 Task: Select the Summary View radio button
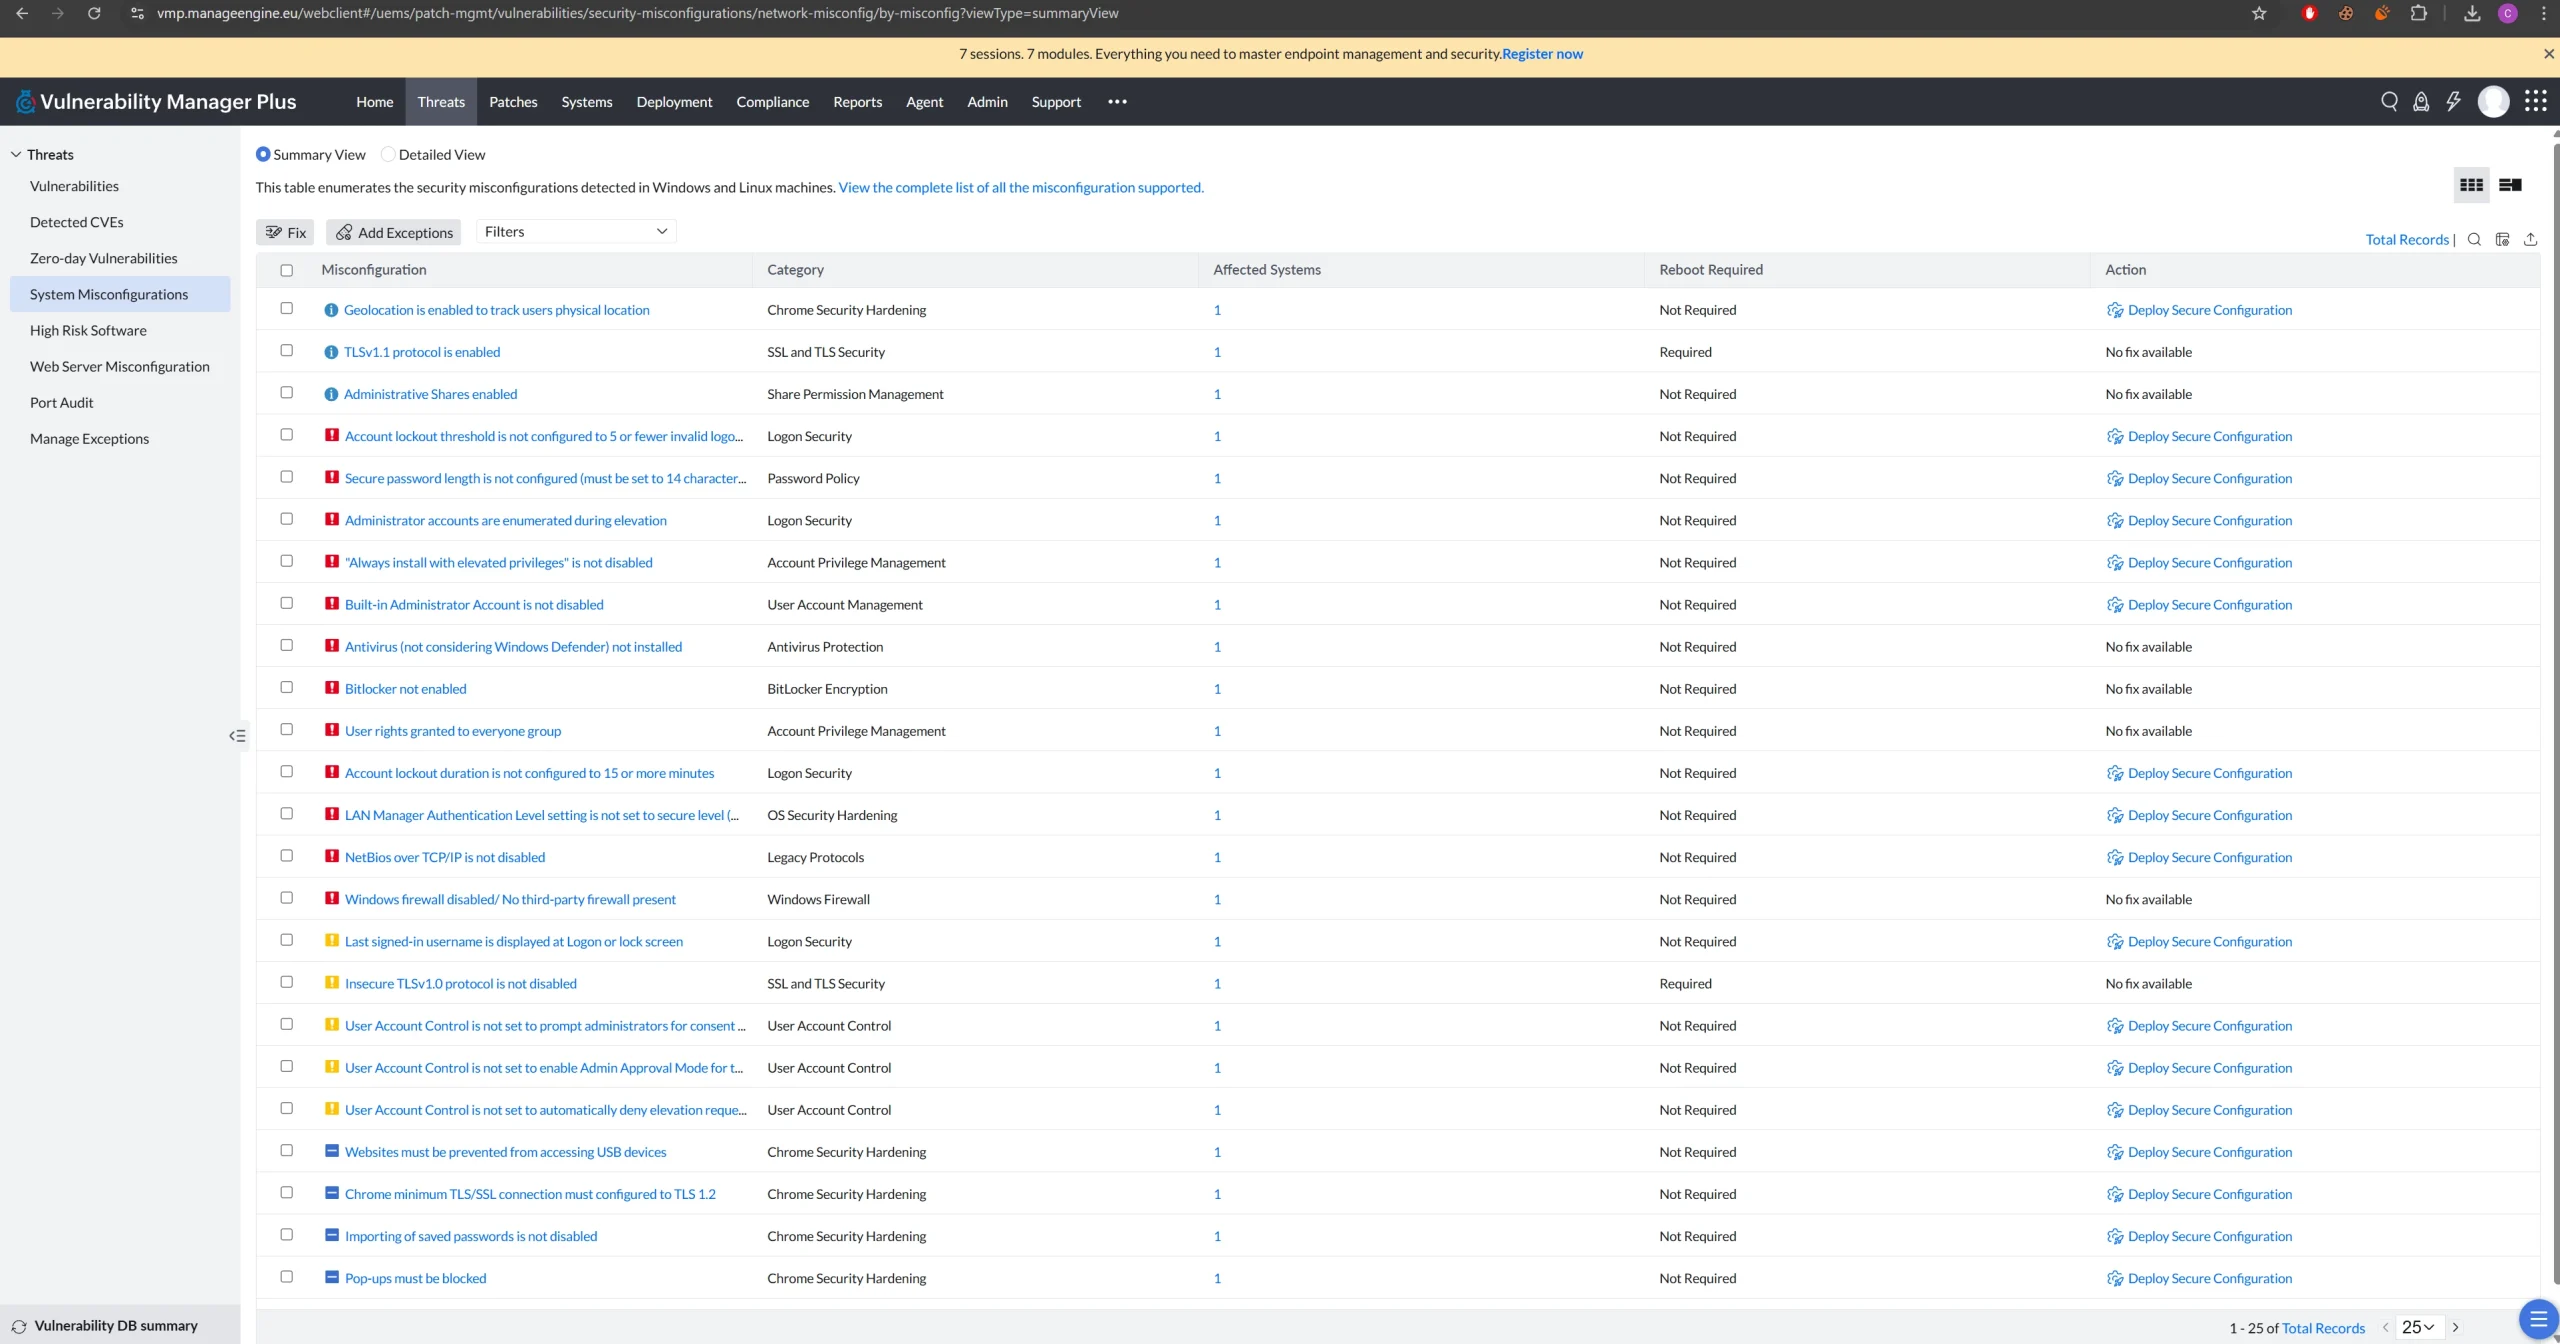pos(263,154)
